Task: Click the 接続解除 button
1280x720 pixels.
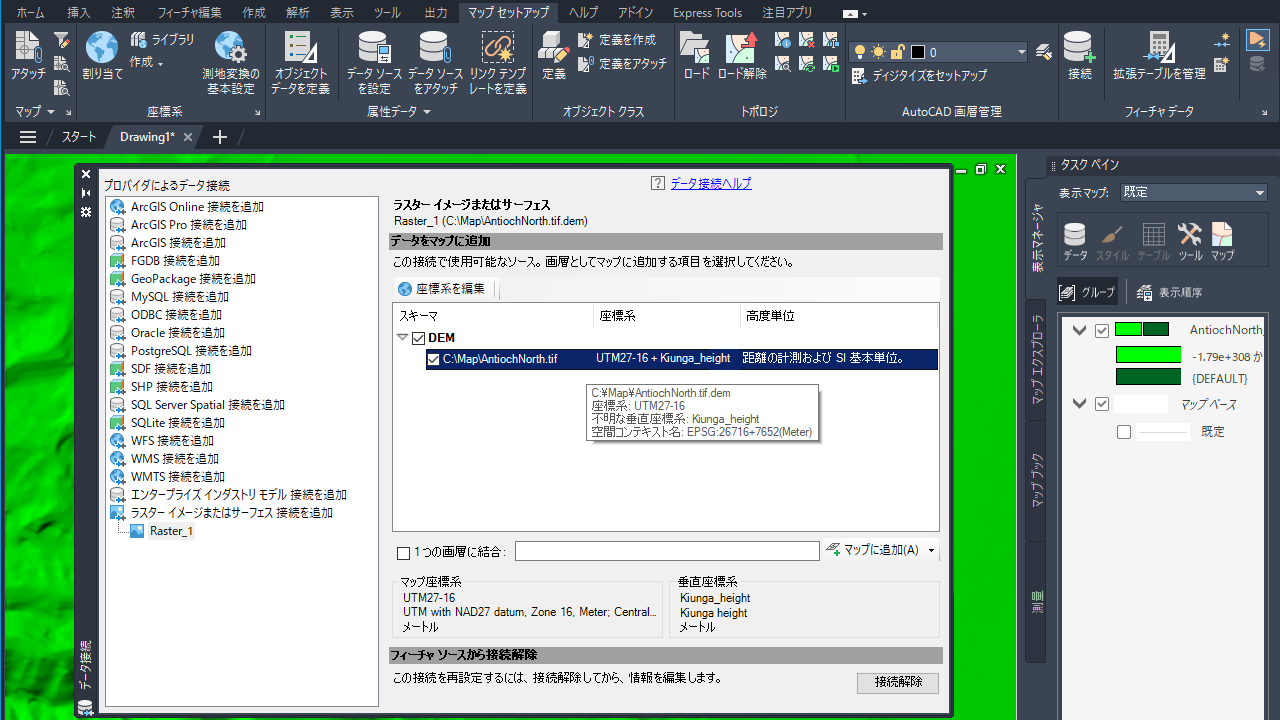Action: (898, 683)
